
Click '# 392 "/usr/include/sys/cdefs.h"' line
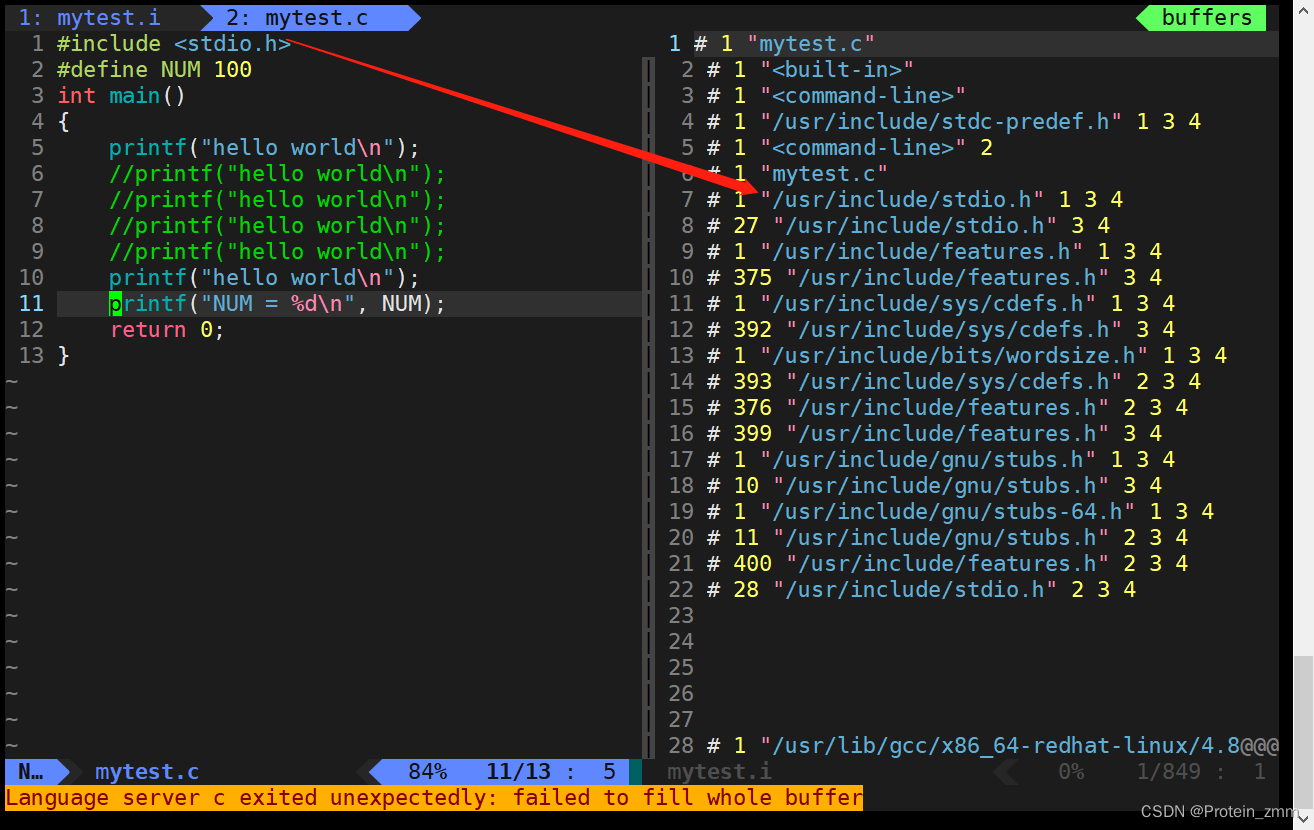point(941,330)
